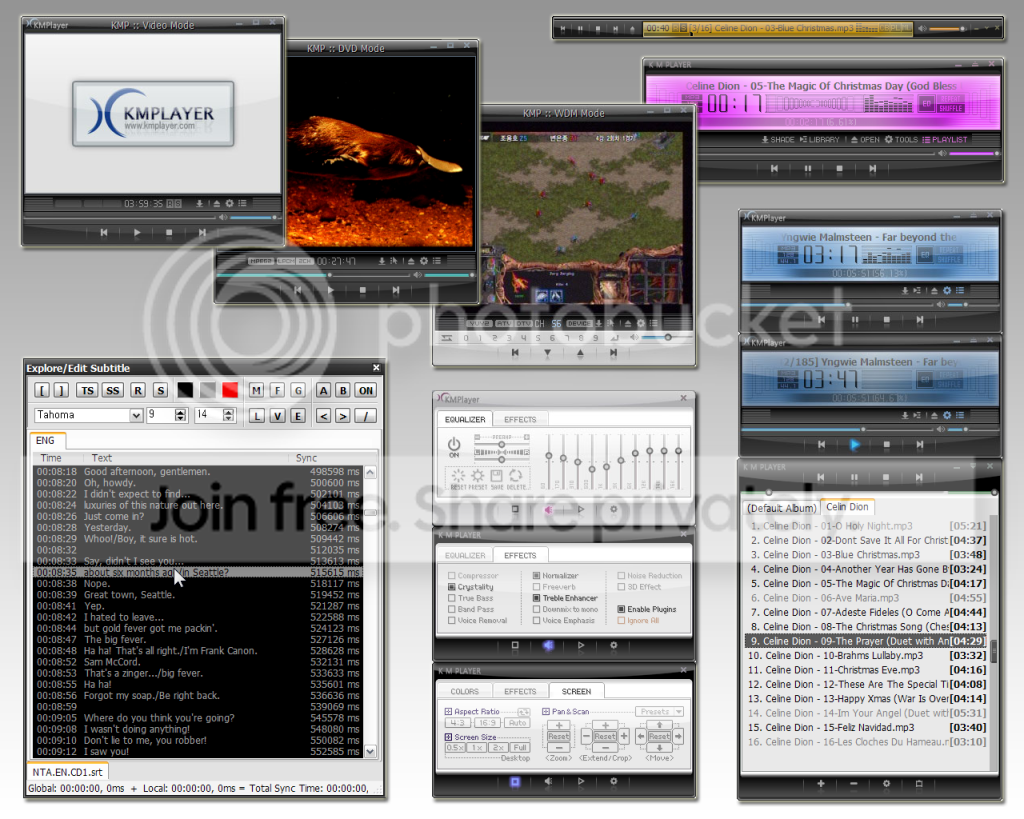Click the minus icon below the playlist
The width and height of the screenshot is (1024, 819).
point(854,784)
